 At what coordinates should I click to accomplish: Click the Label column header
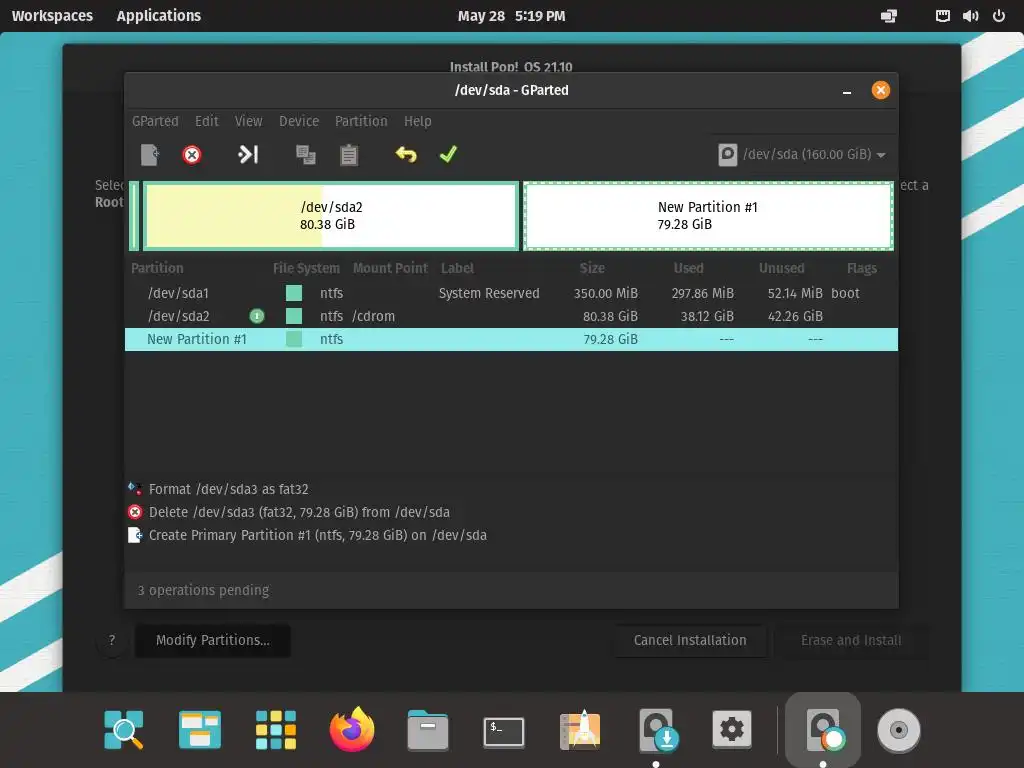457,268
